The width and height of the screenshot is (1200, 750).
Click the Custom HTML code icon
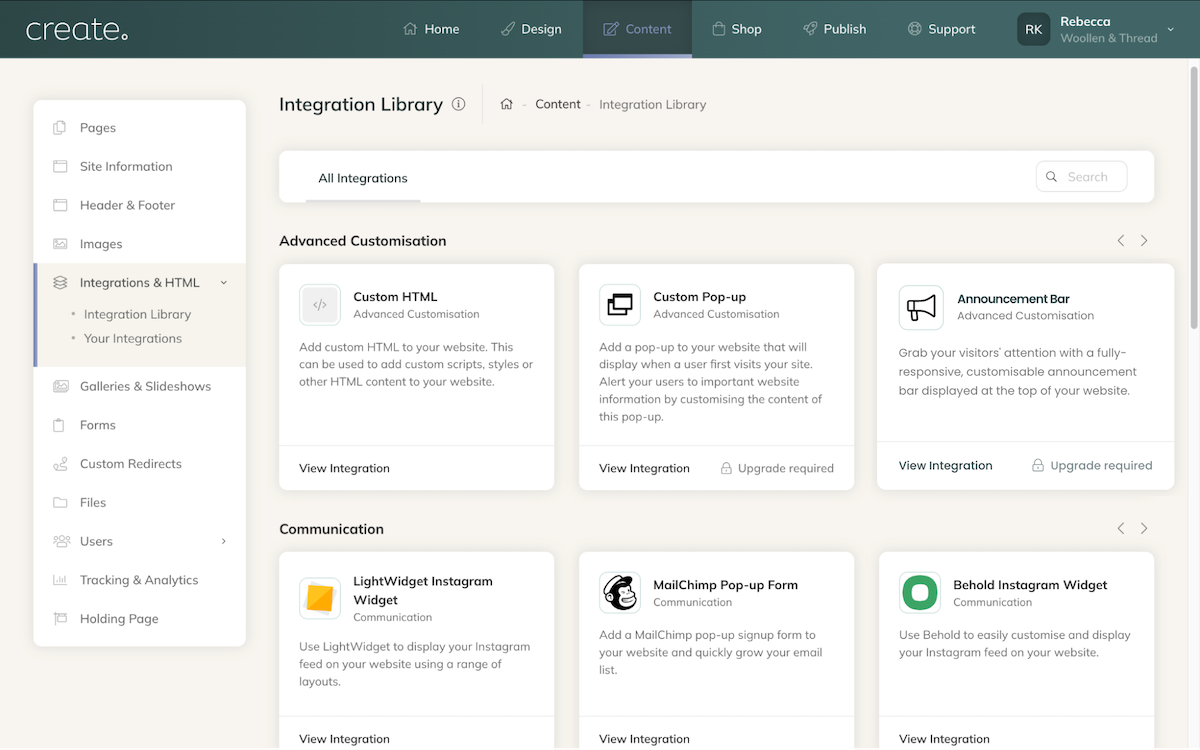320,305
